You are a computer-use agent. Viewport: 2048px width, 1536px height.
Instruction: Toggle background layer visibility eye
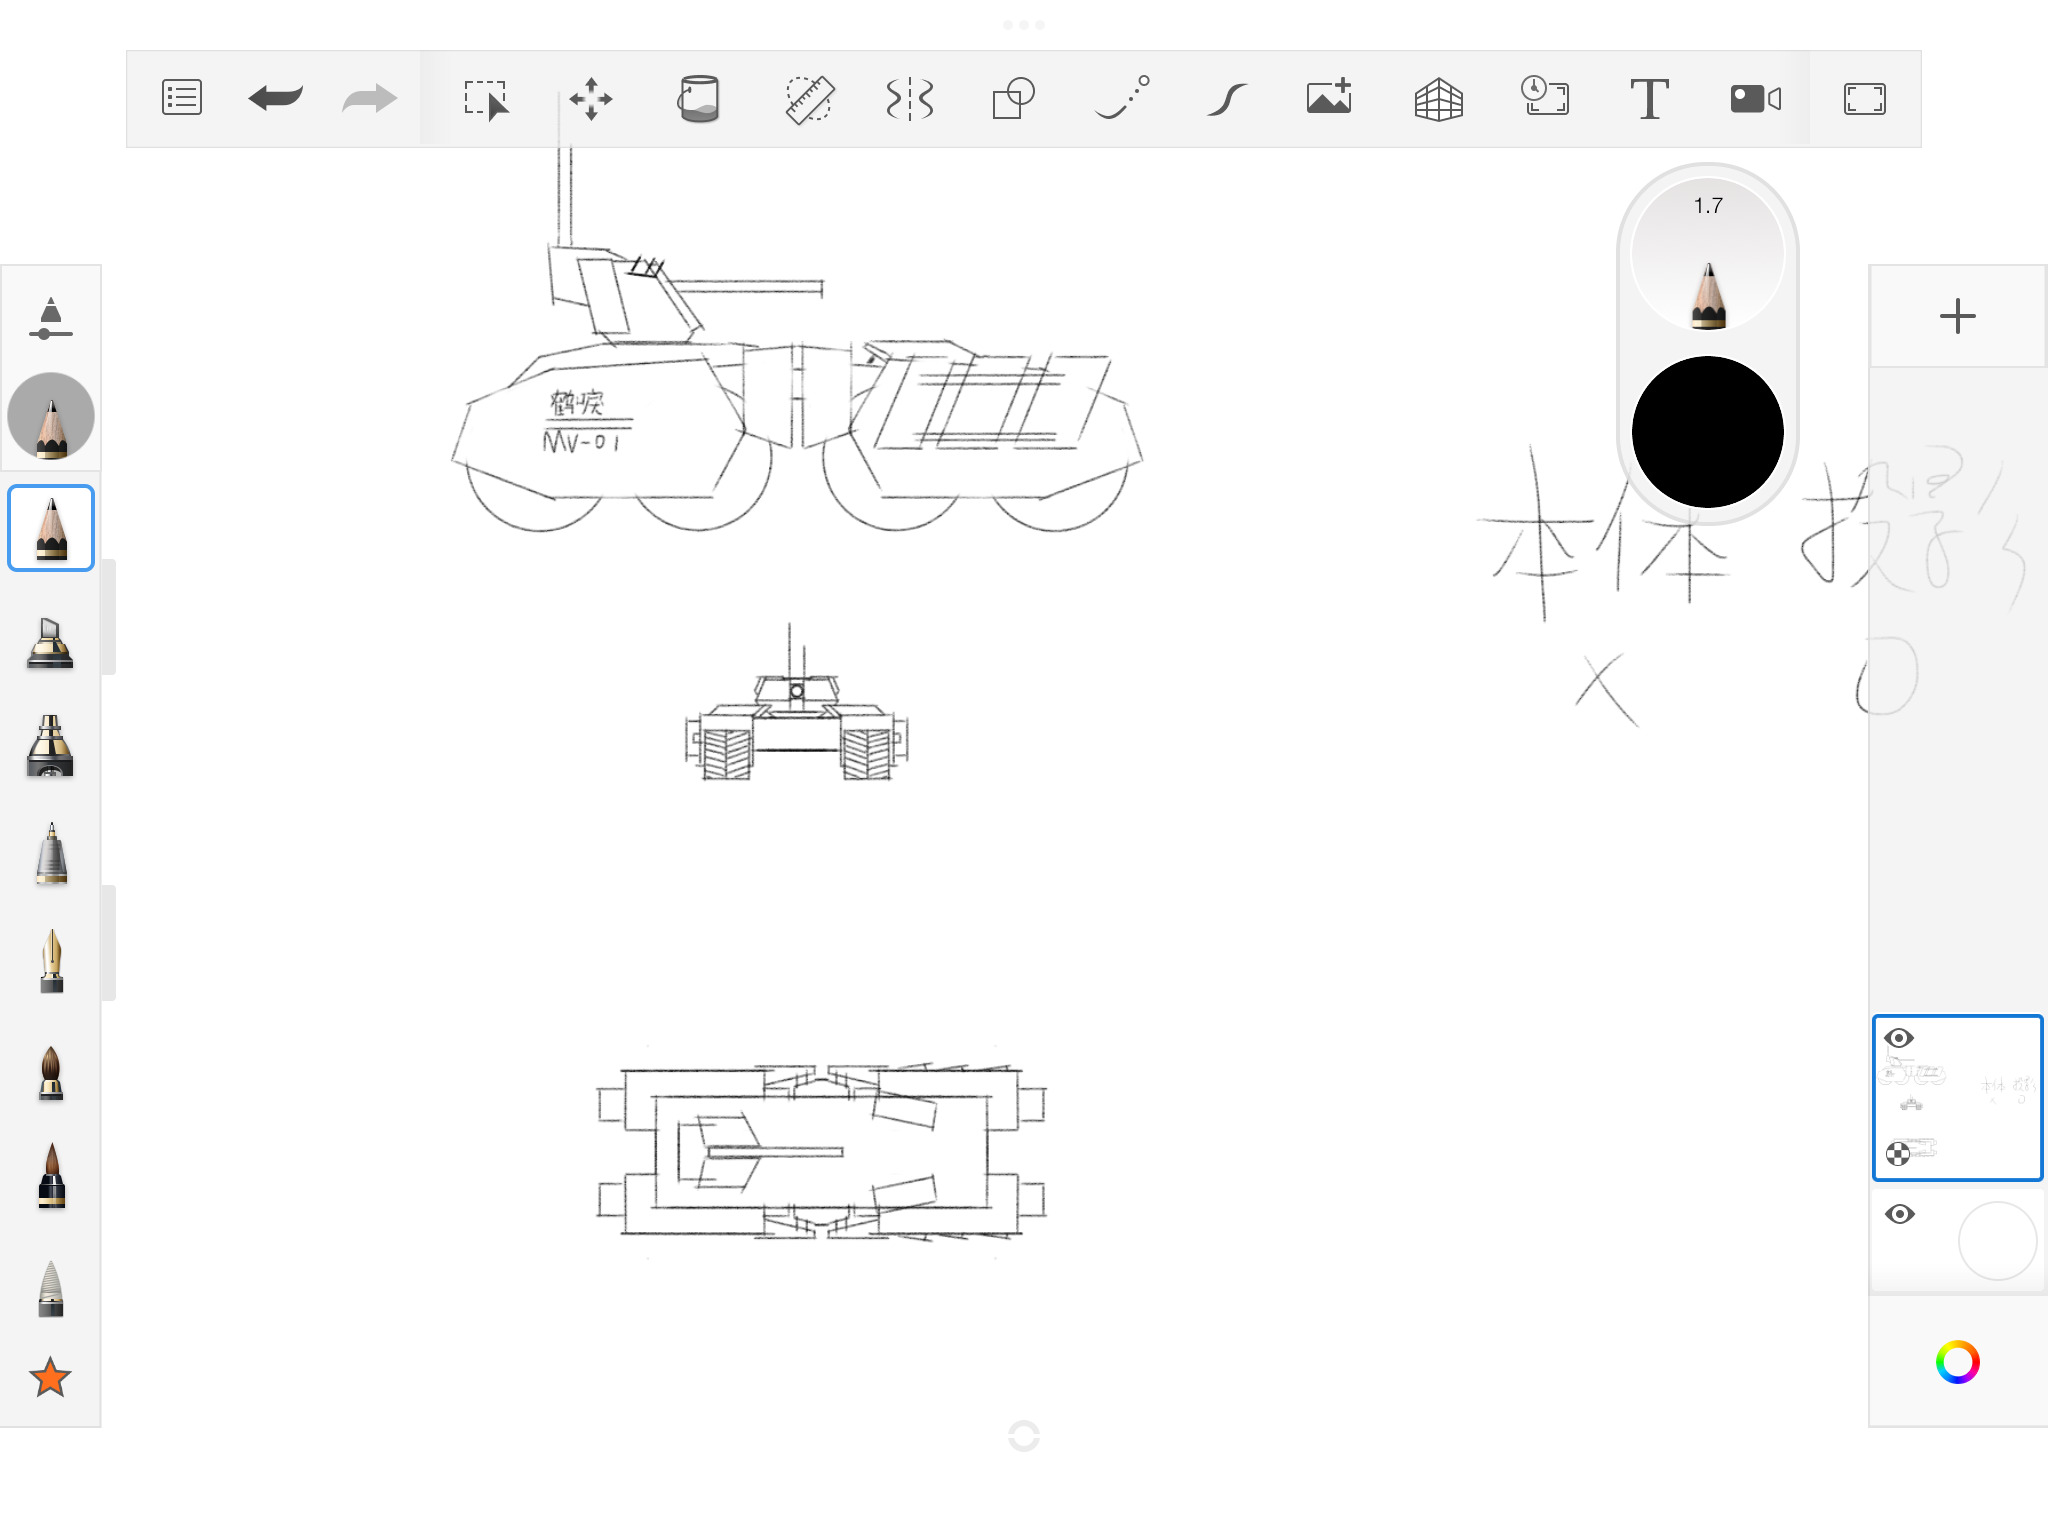point(1900,1214)
